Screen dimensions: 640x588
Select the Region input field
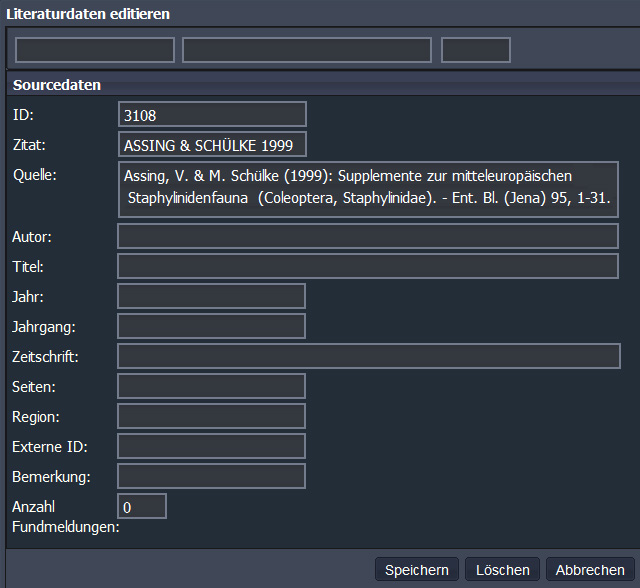(x=212, y=417)
